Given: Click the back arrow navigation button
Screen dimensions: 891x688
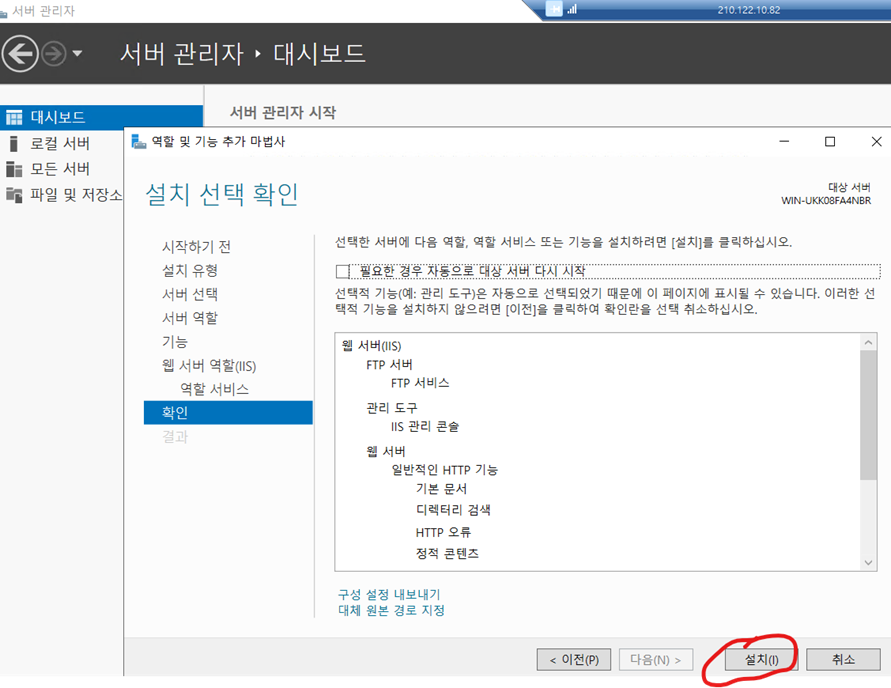Looking at the screenshot, I should (x=20, y=53).
